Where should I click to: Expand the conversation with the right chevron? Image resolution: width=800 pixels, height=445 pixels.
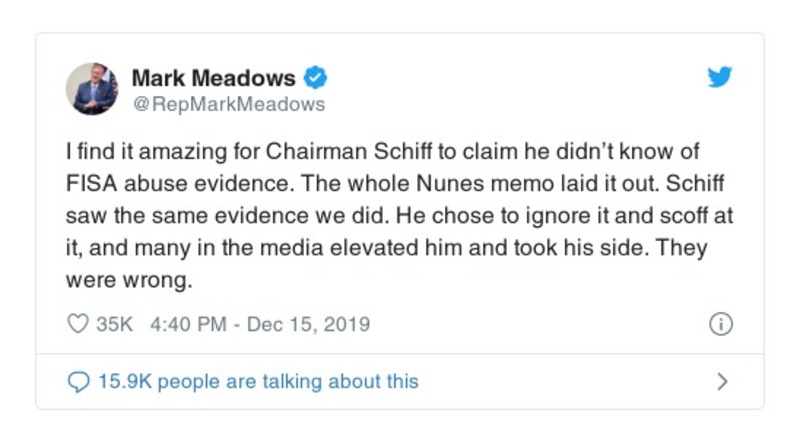[x=722, y=381]
